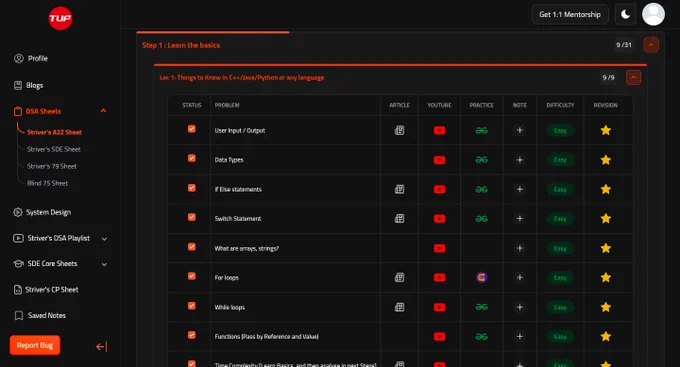The height and width of the screenshot is (367, 680).
Task: Open article for Switch Statement
Action: pyautogui.click(x=399, y=219)
